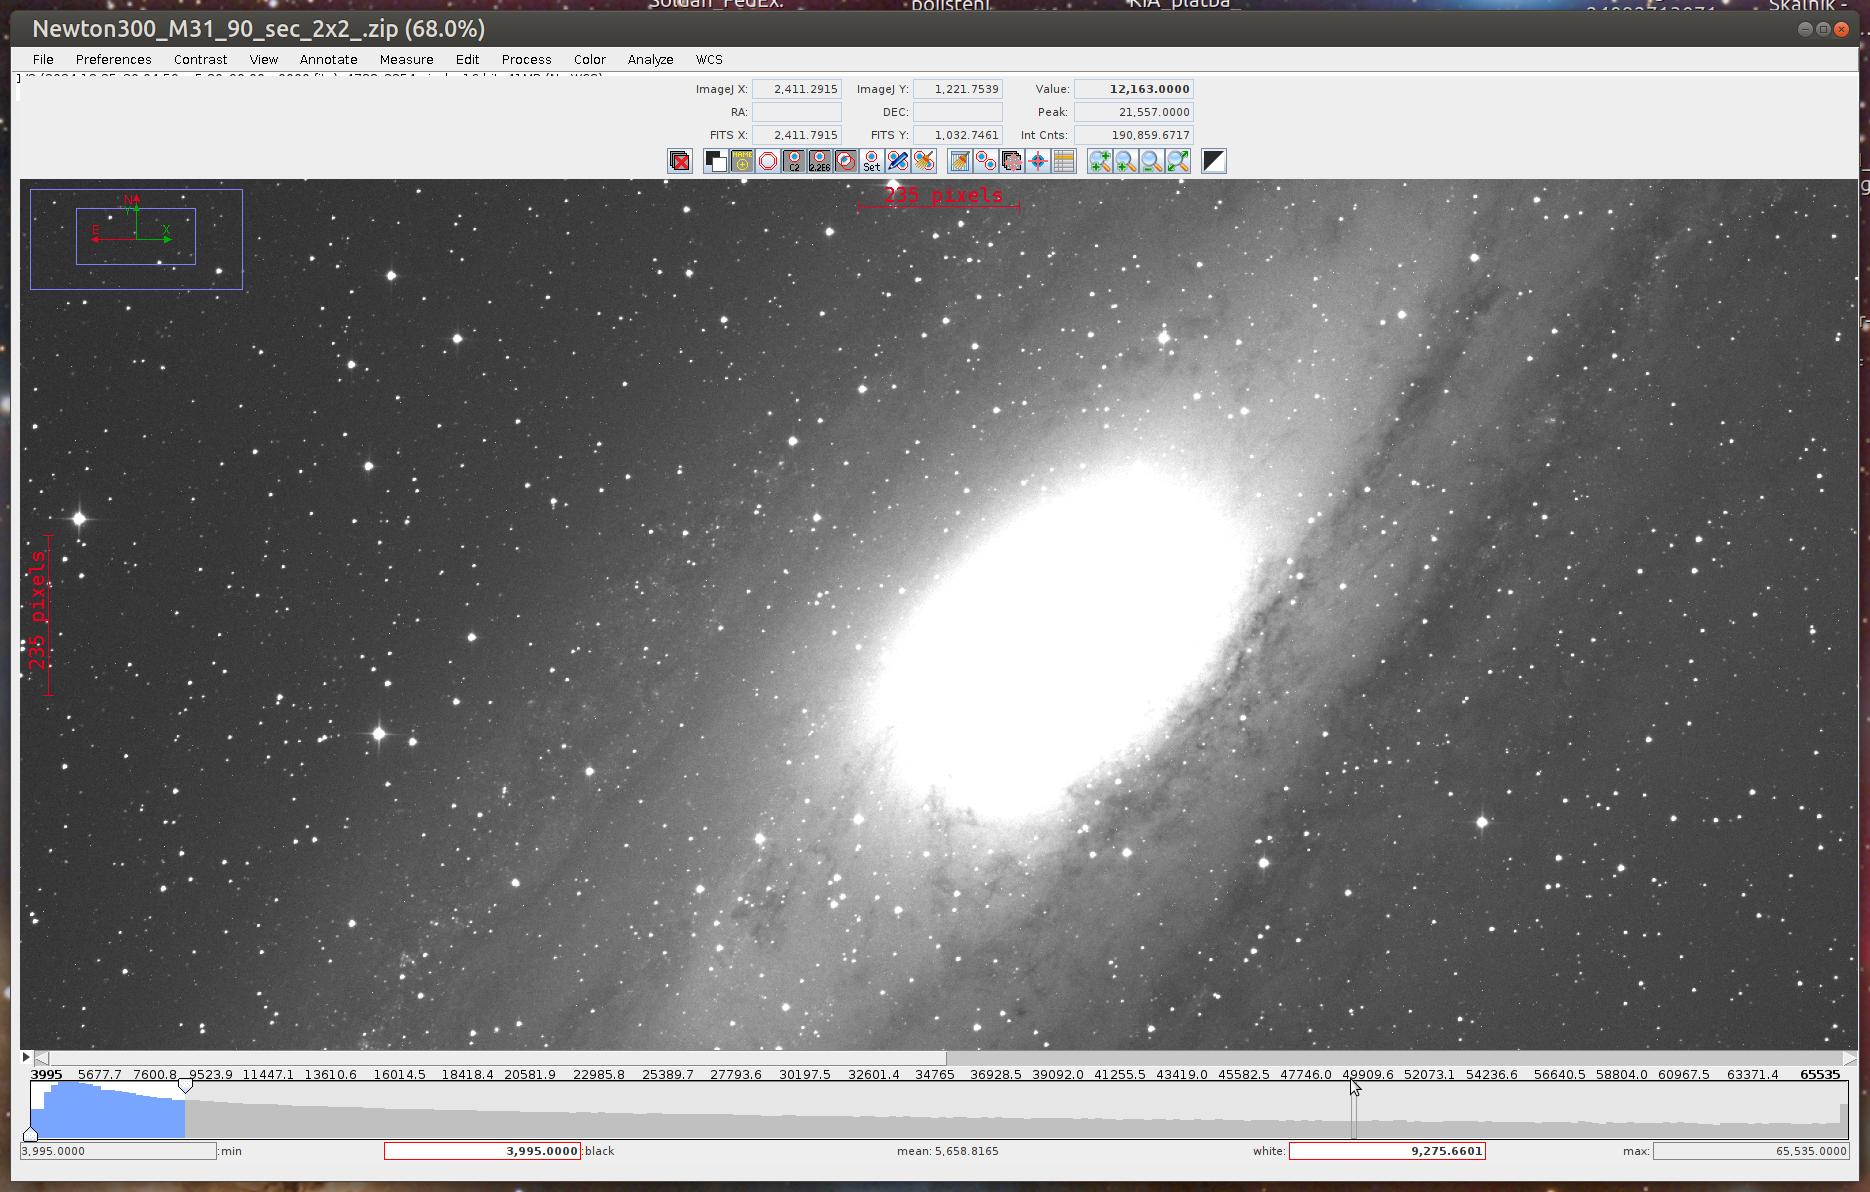Click the Int Cnts value field
This screenshot has height=1192, width=1870.
pos(1134,135)
